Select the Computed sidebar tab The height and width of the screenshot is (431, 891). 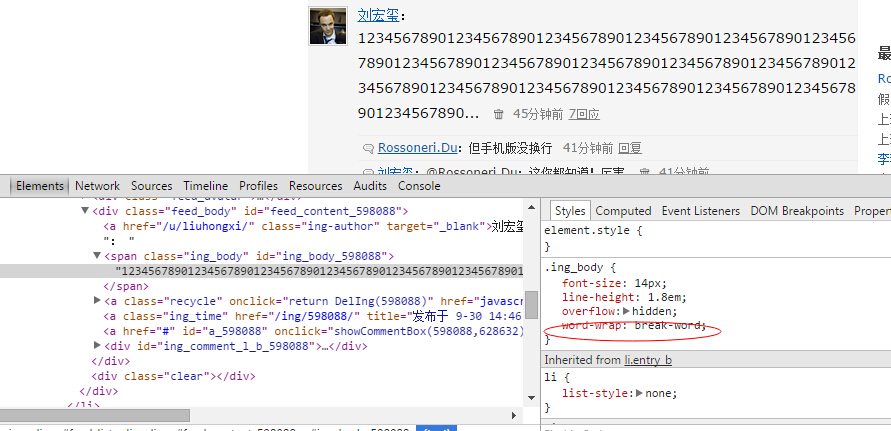pos(623,211)
